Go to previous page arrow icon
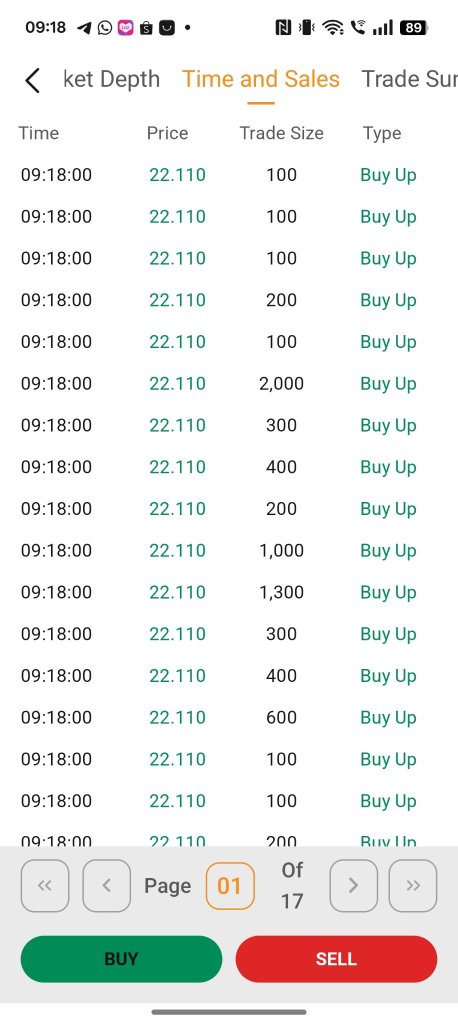The height and width of the screenshot is (1024, 458). (x=106, y=886)
